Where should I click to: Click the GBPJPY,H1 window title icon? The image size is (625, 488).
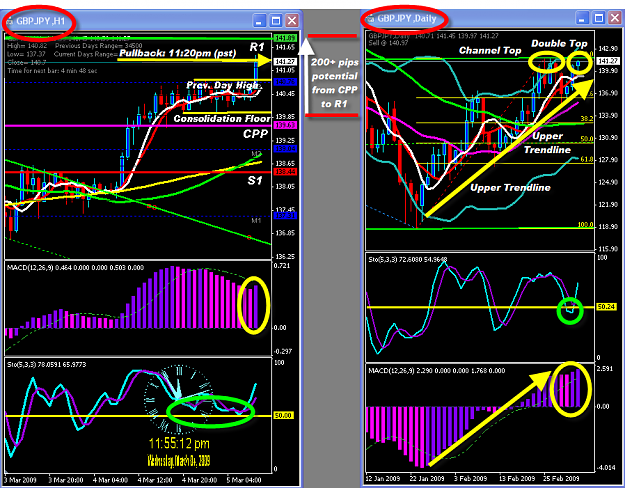coord(10,21)
